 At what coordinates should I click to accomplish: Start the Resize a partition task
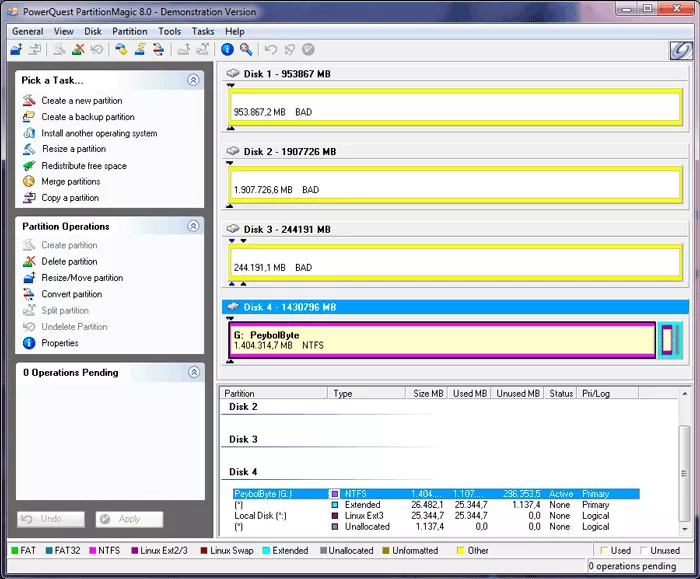pyautogui.click(x=74, y=149)
